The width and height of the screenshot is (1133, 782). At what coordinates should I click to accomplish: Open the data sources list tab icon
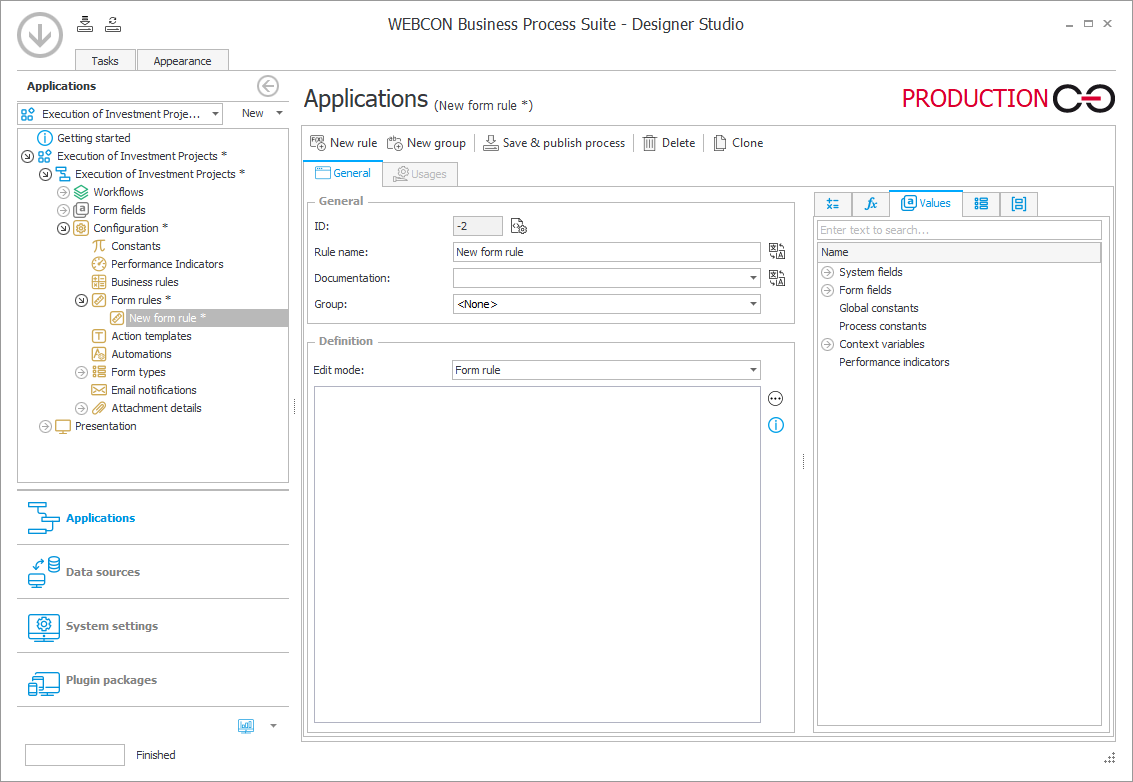pos(981,204)
